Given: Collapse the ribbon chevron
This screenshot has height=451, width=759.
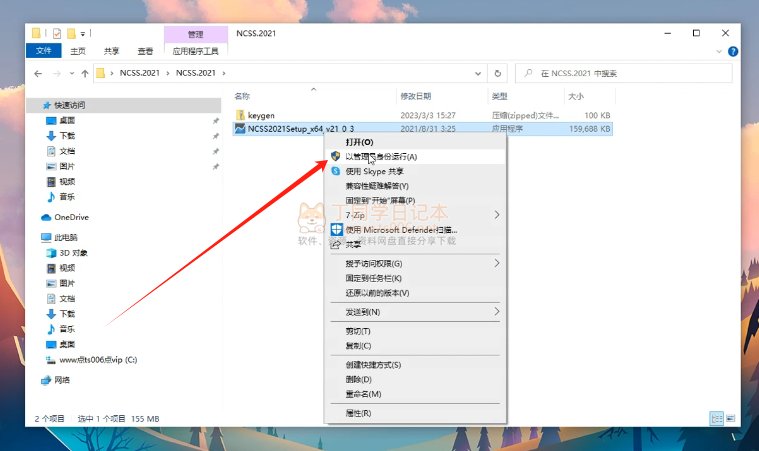Looking at the screenshot, I should point(719,51).
